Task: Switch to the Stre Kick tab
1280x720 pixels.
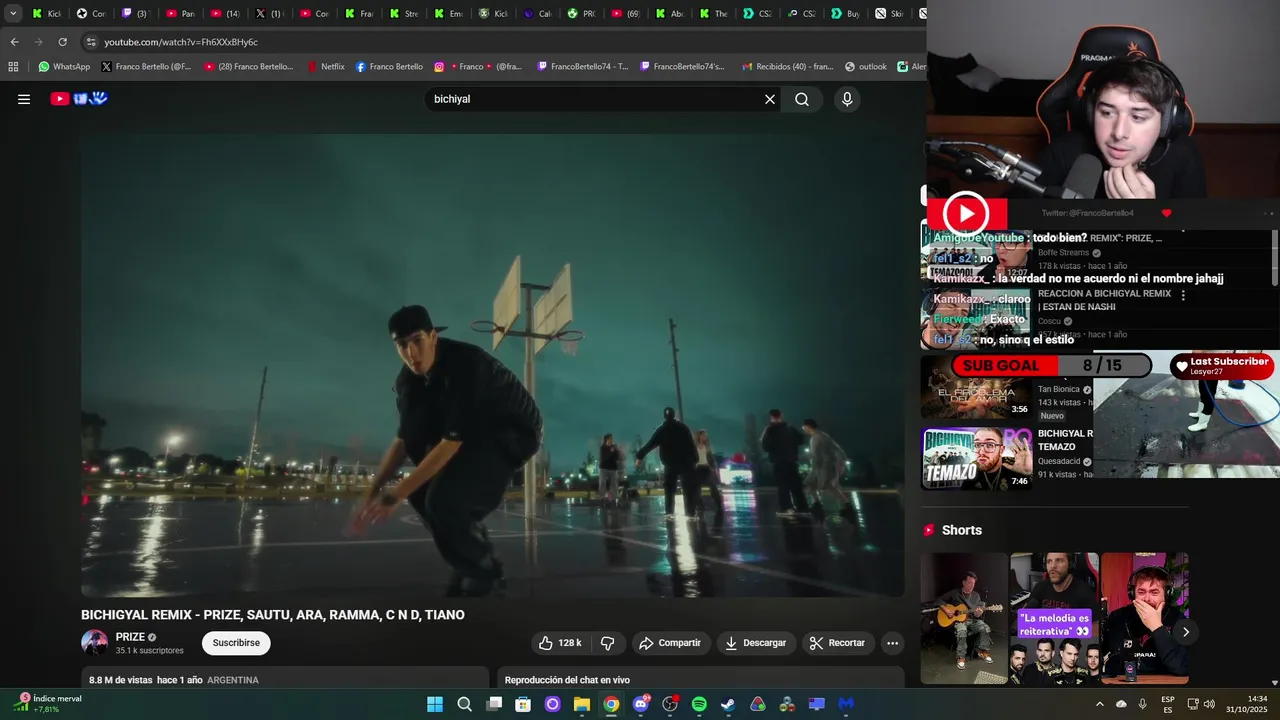Action: pos(403,13)
